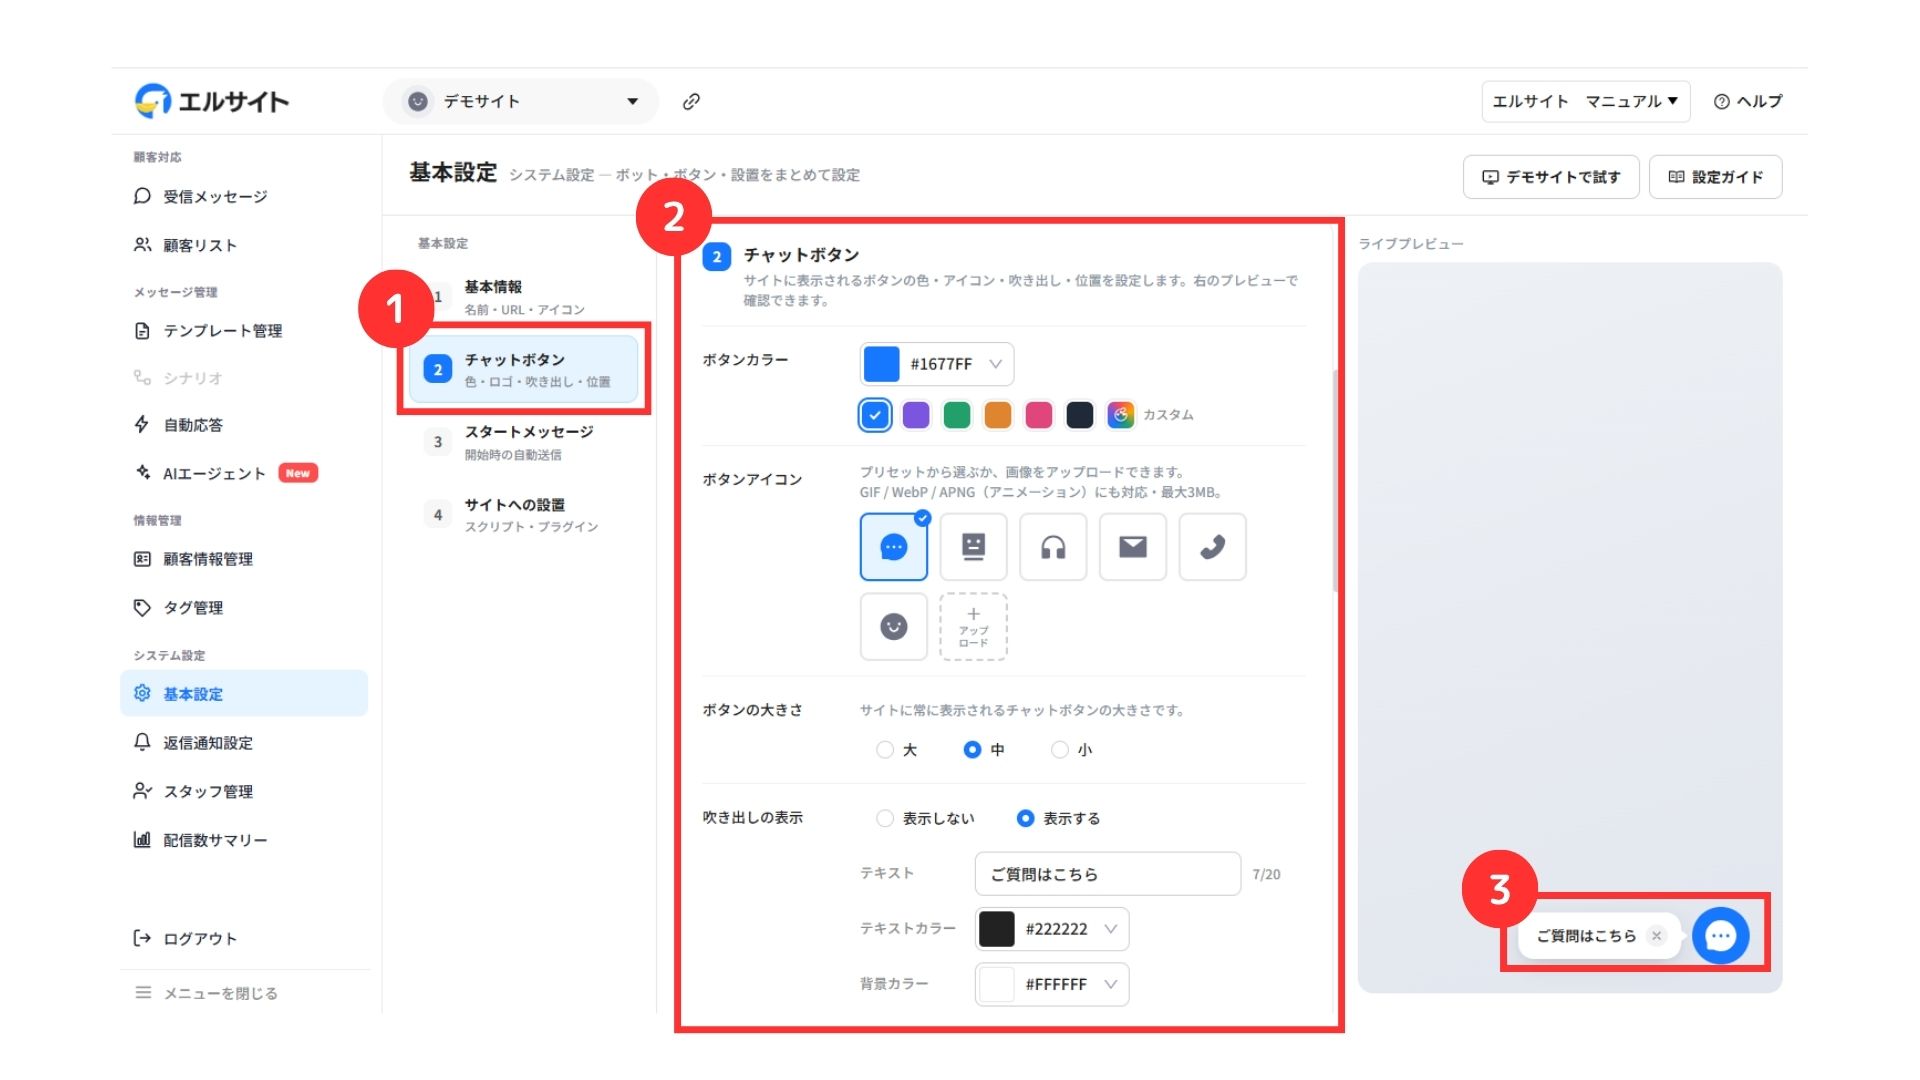
Task: Open the 設定ガイド button
Action: pyautogui.click(x=1715, y=177)
